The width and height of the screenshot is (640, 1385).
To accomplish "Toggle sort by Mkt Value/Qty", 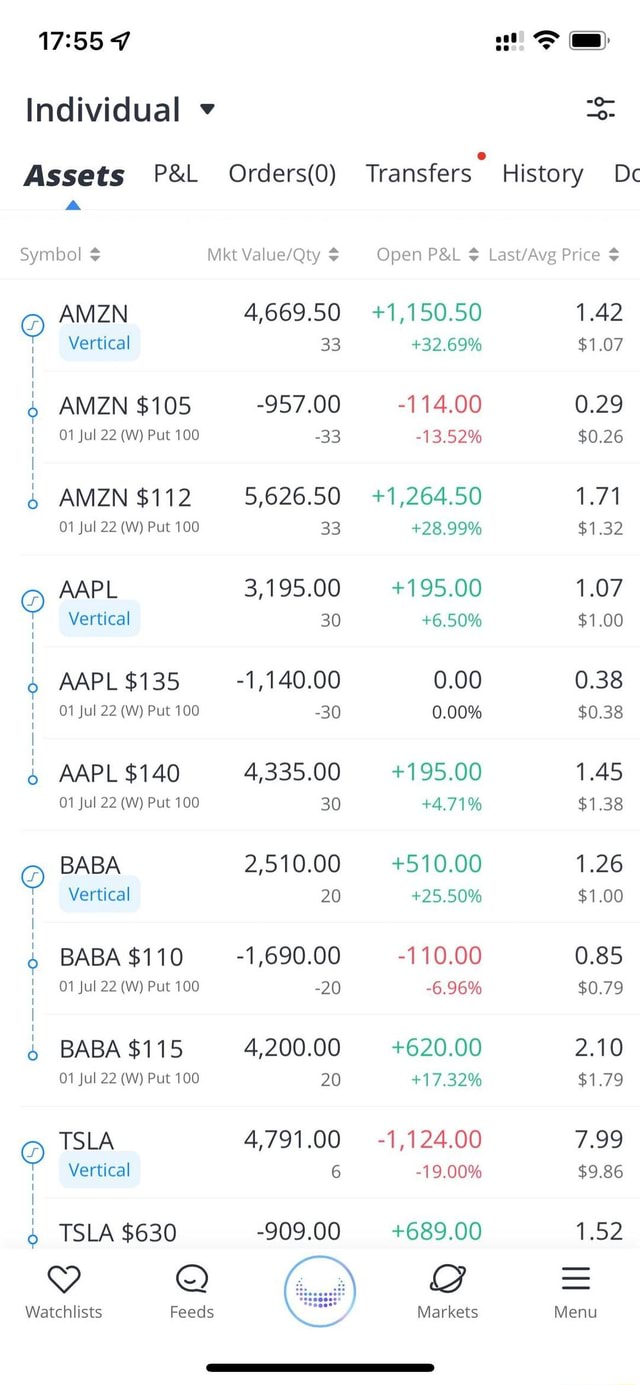I will click(x=272, y=253).
